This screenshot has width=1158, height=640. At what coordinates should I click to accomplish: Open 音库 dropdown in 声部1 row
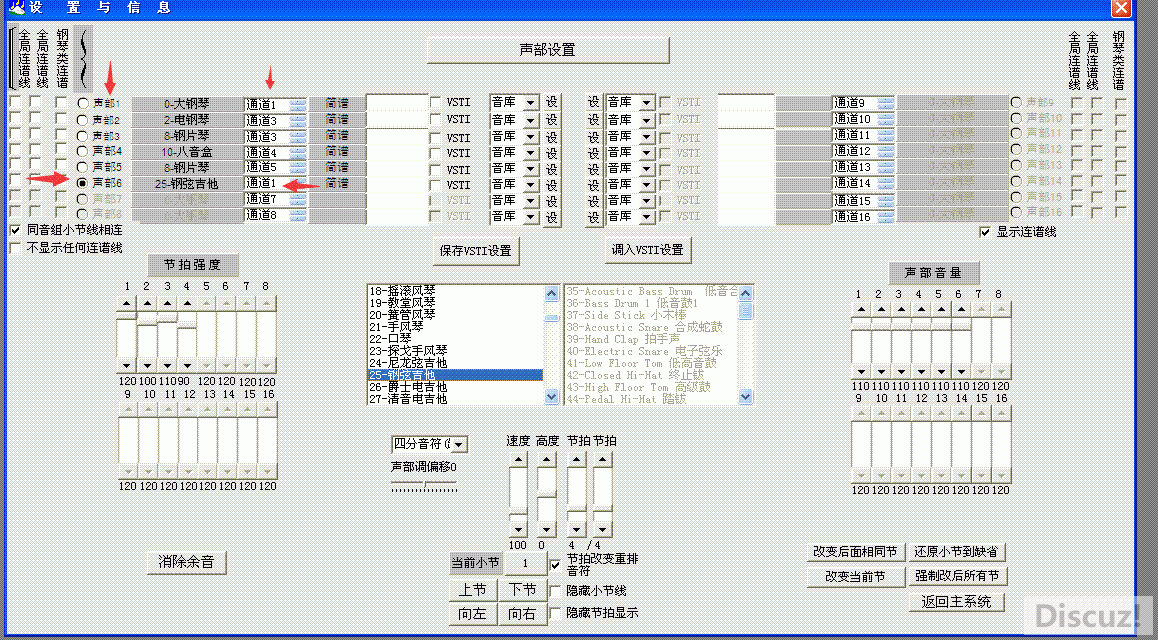click(x=532, y=103)
